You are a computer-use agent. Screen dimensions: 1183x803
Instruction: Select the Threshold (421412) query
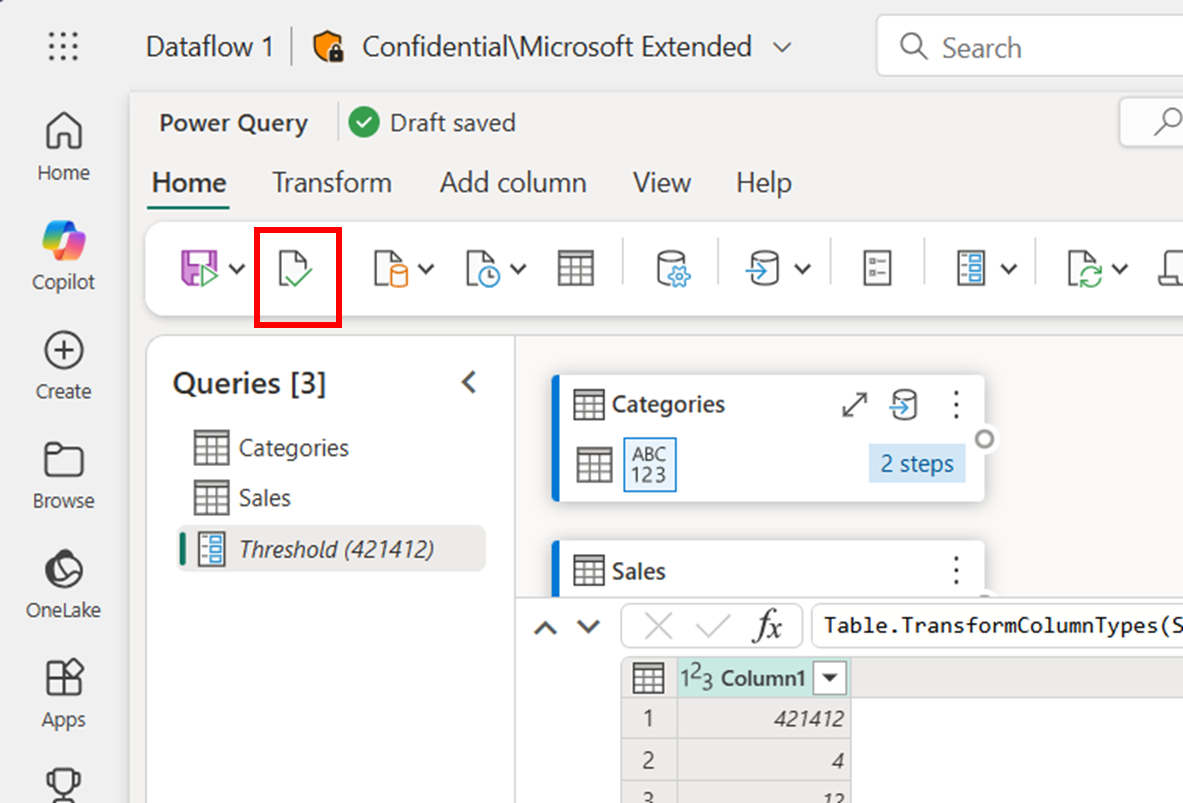[x=332, y=549]
